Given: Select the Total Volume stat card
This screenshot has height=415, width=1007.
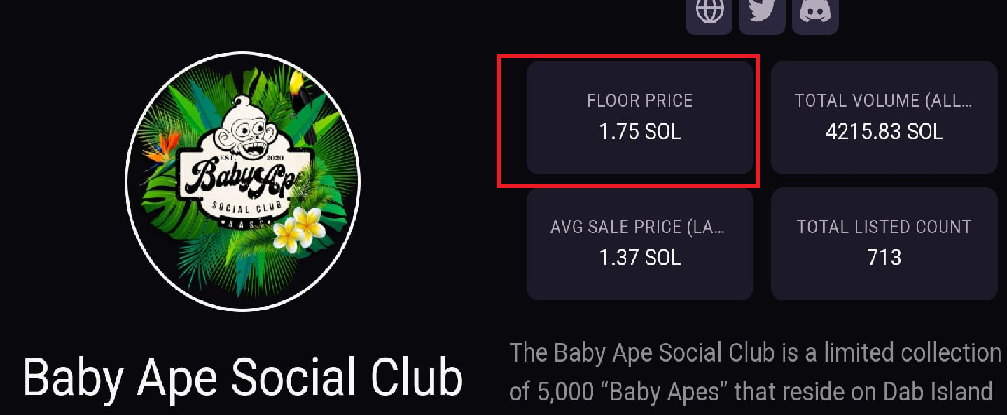Looking at the screenshot, I should pos(884,117).
